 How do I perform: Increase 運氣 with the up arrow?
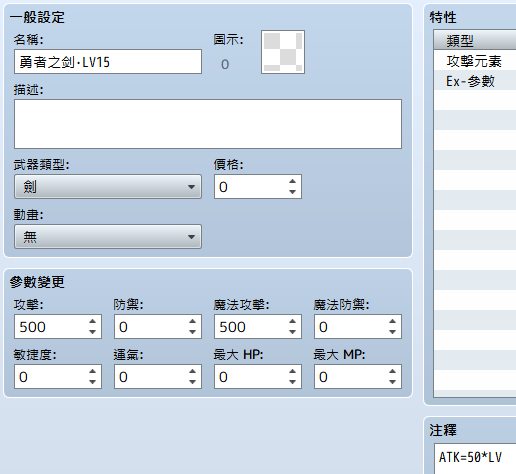192,371
